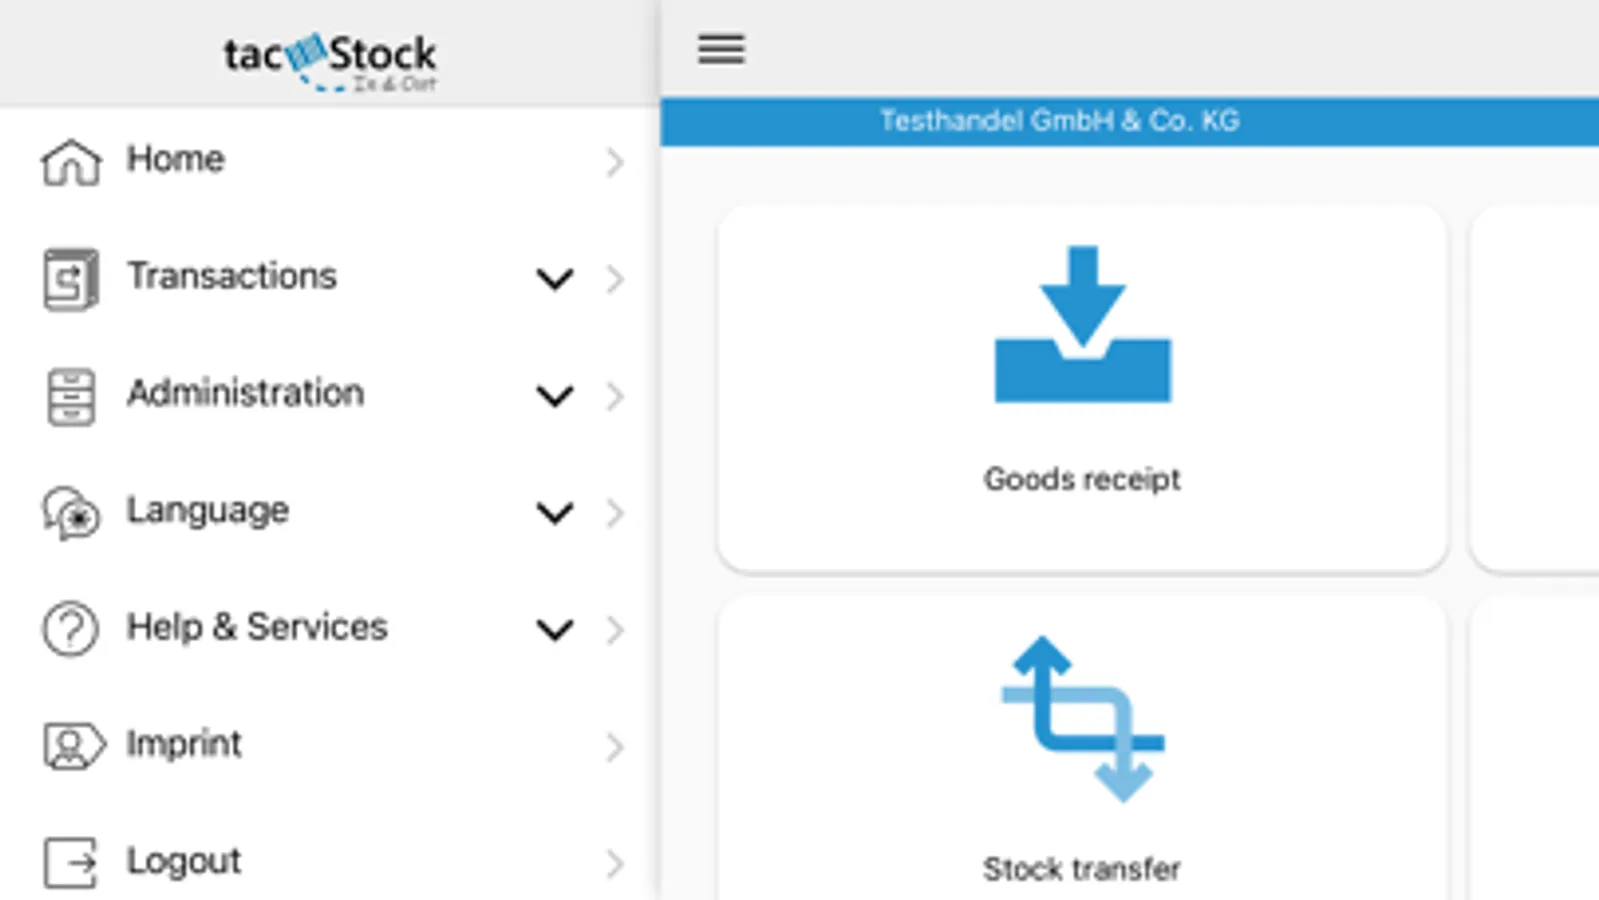Choose the Logout menu entry
The width and height of the screenshot is (1599, 900).
[184, 861]
